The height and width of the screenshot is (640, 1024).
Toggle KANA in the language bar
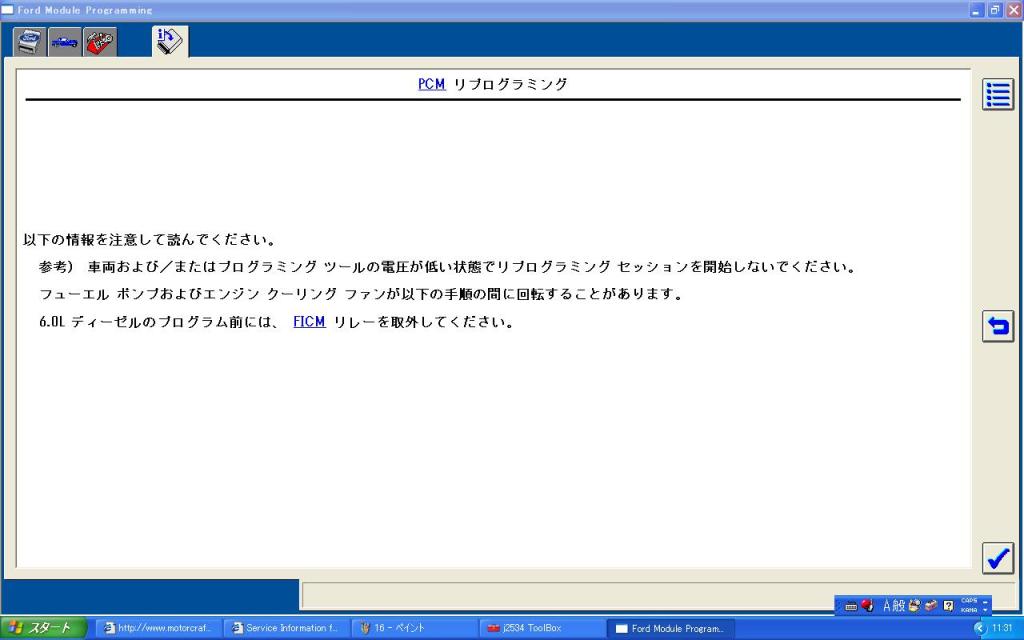coord(969,610)
